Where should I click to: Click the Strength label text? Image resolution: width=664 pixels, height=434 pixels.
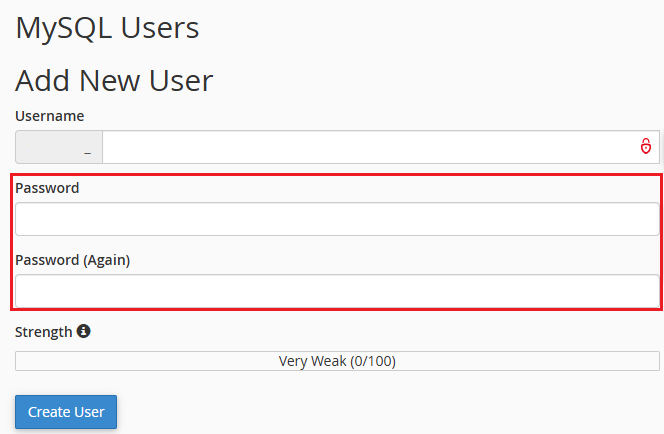tap(44, 332)
